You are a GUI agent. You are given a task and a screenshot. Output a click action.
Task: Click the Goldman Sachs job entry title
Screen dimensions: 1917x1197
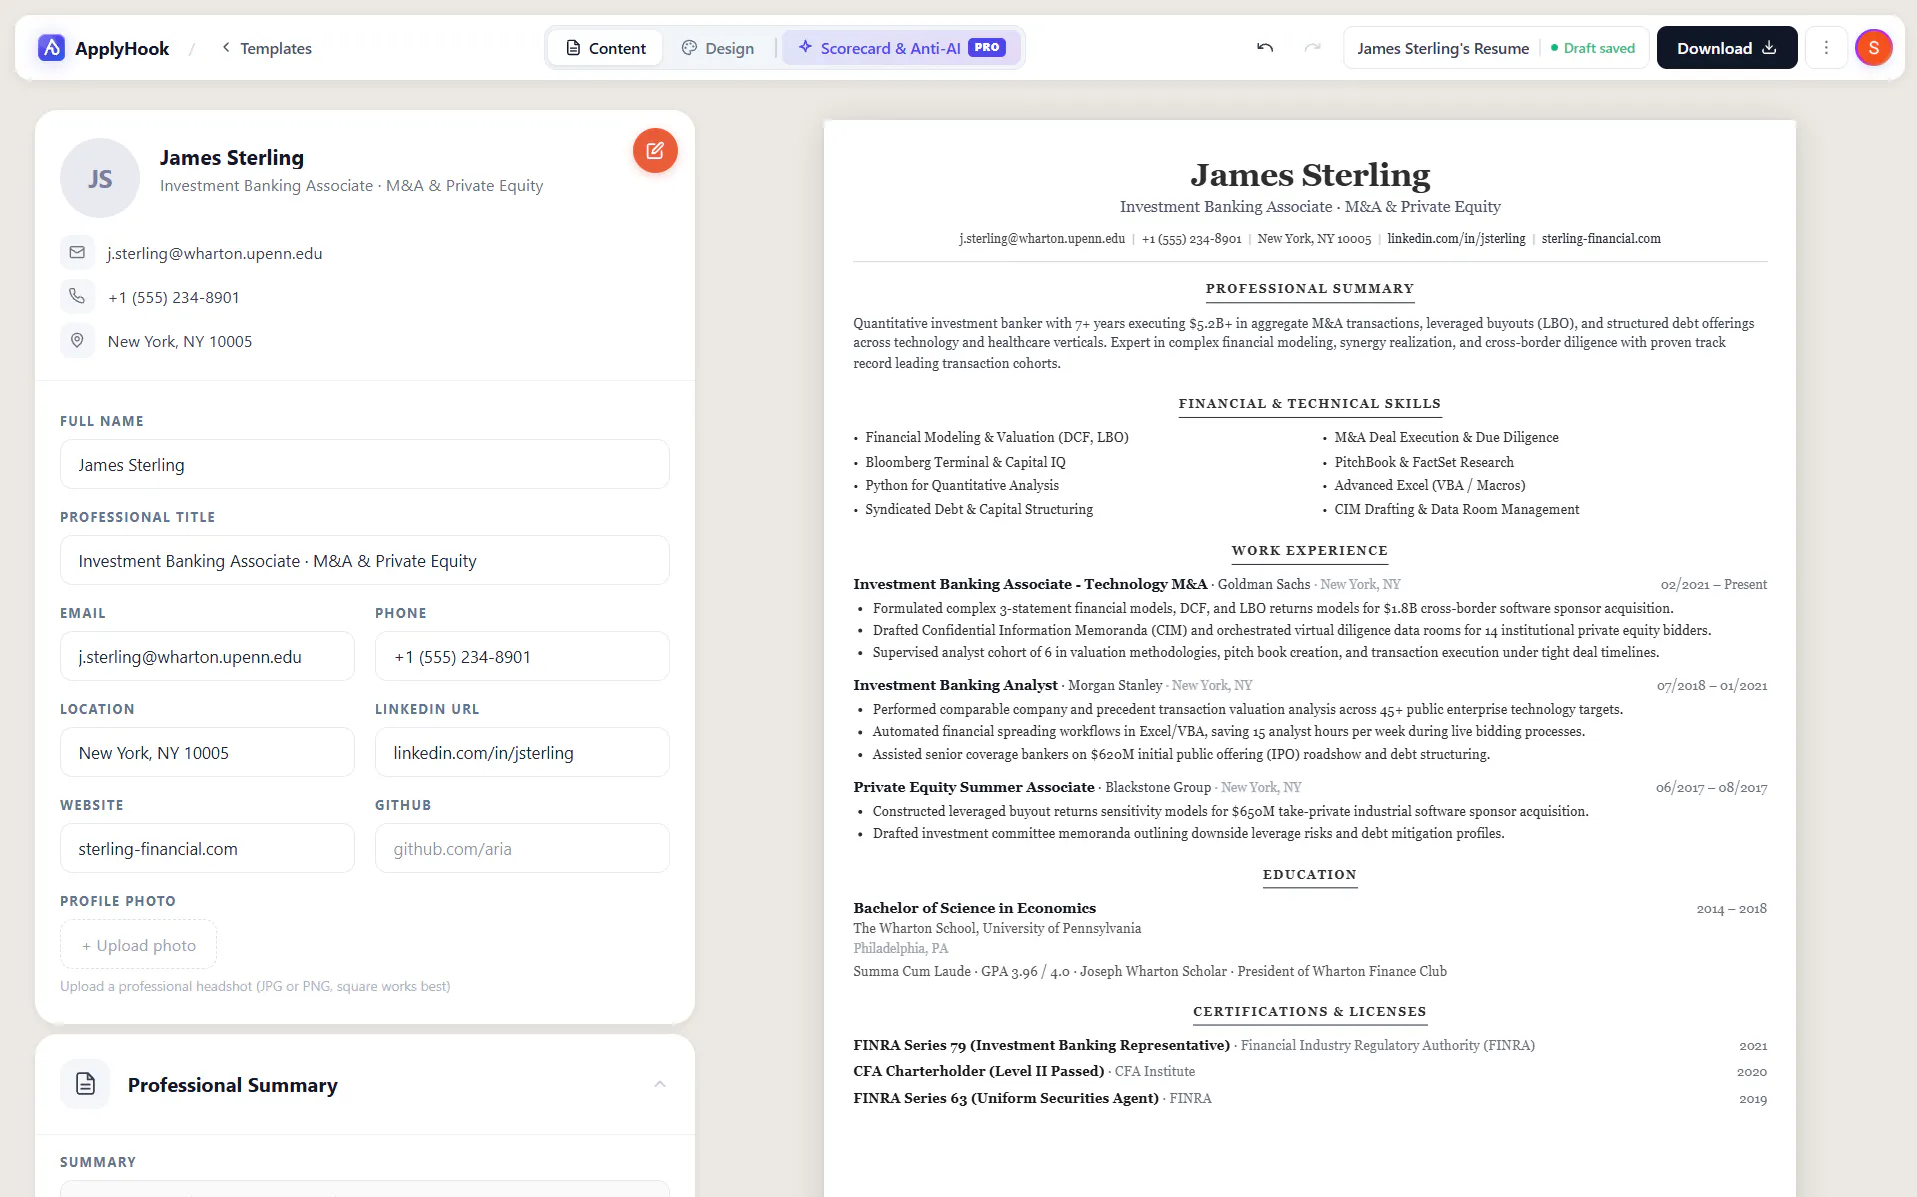tap(1030, 585)
